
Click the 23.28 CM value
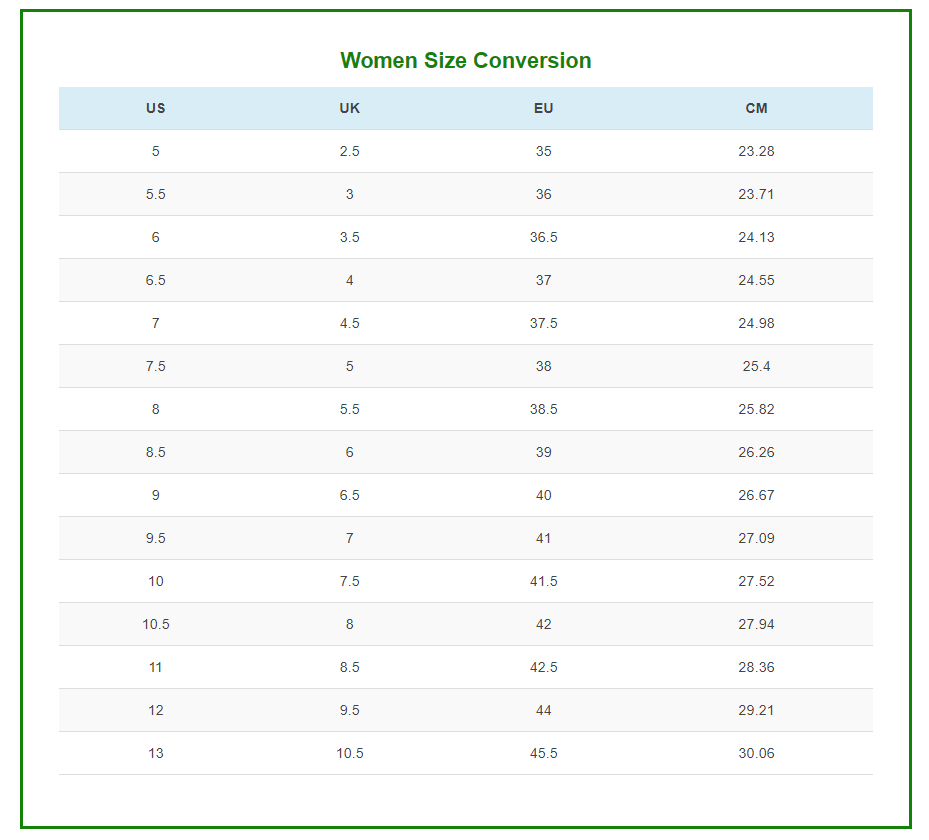click(x=756, y=151)
